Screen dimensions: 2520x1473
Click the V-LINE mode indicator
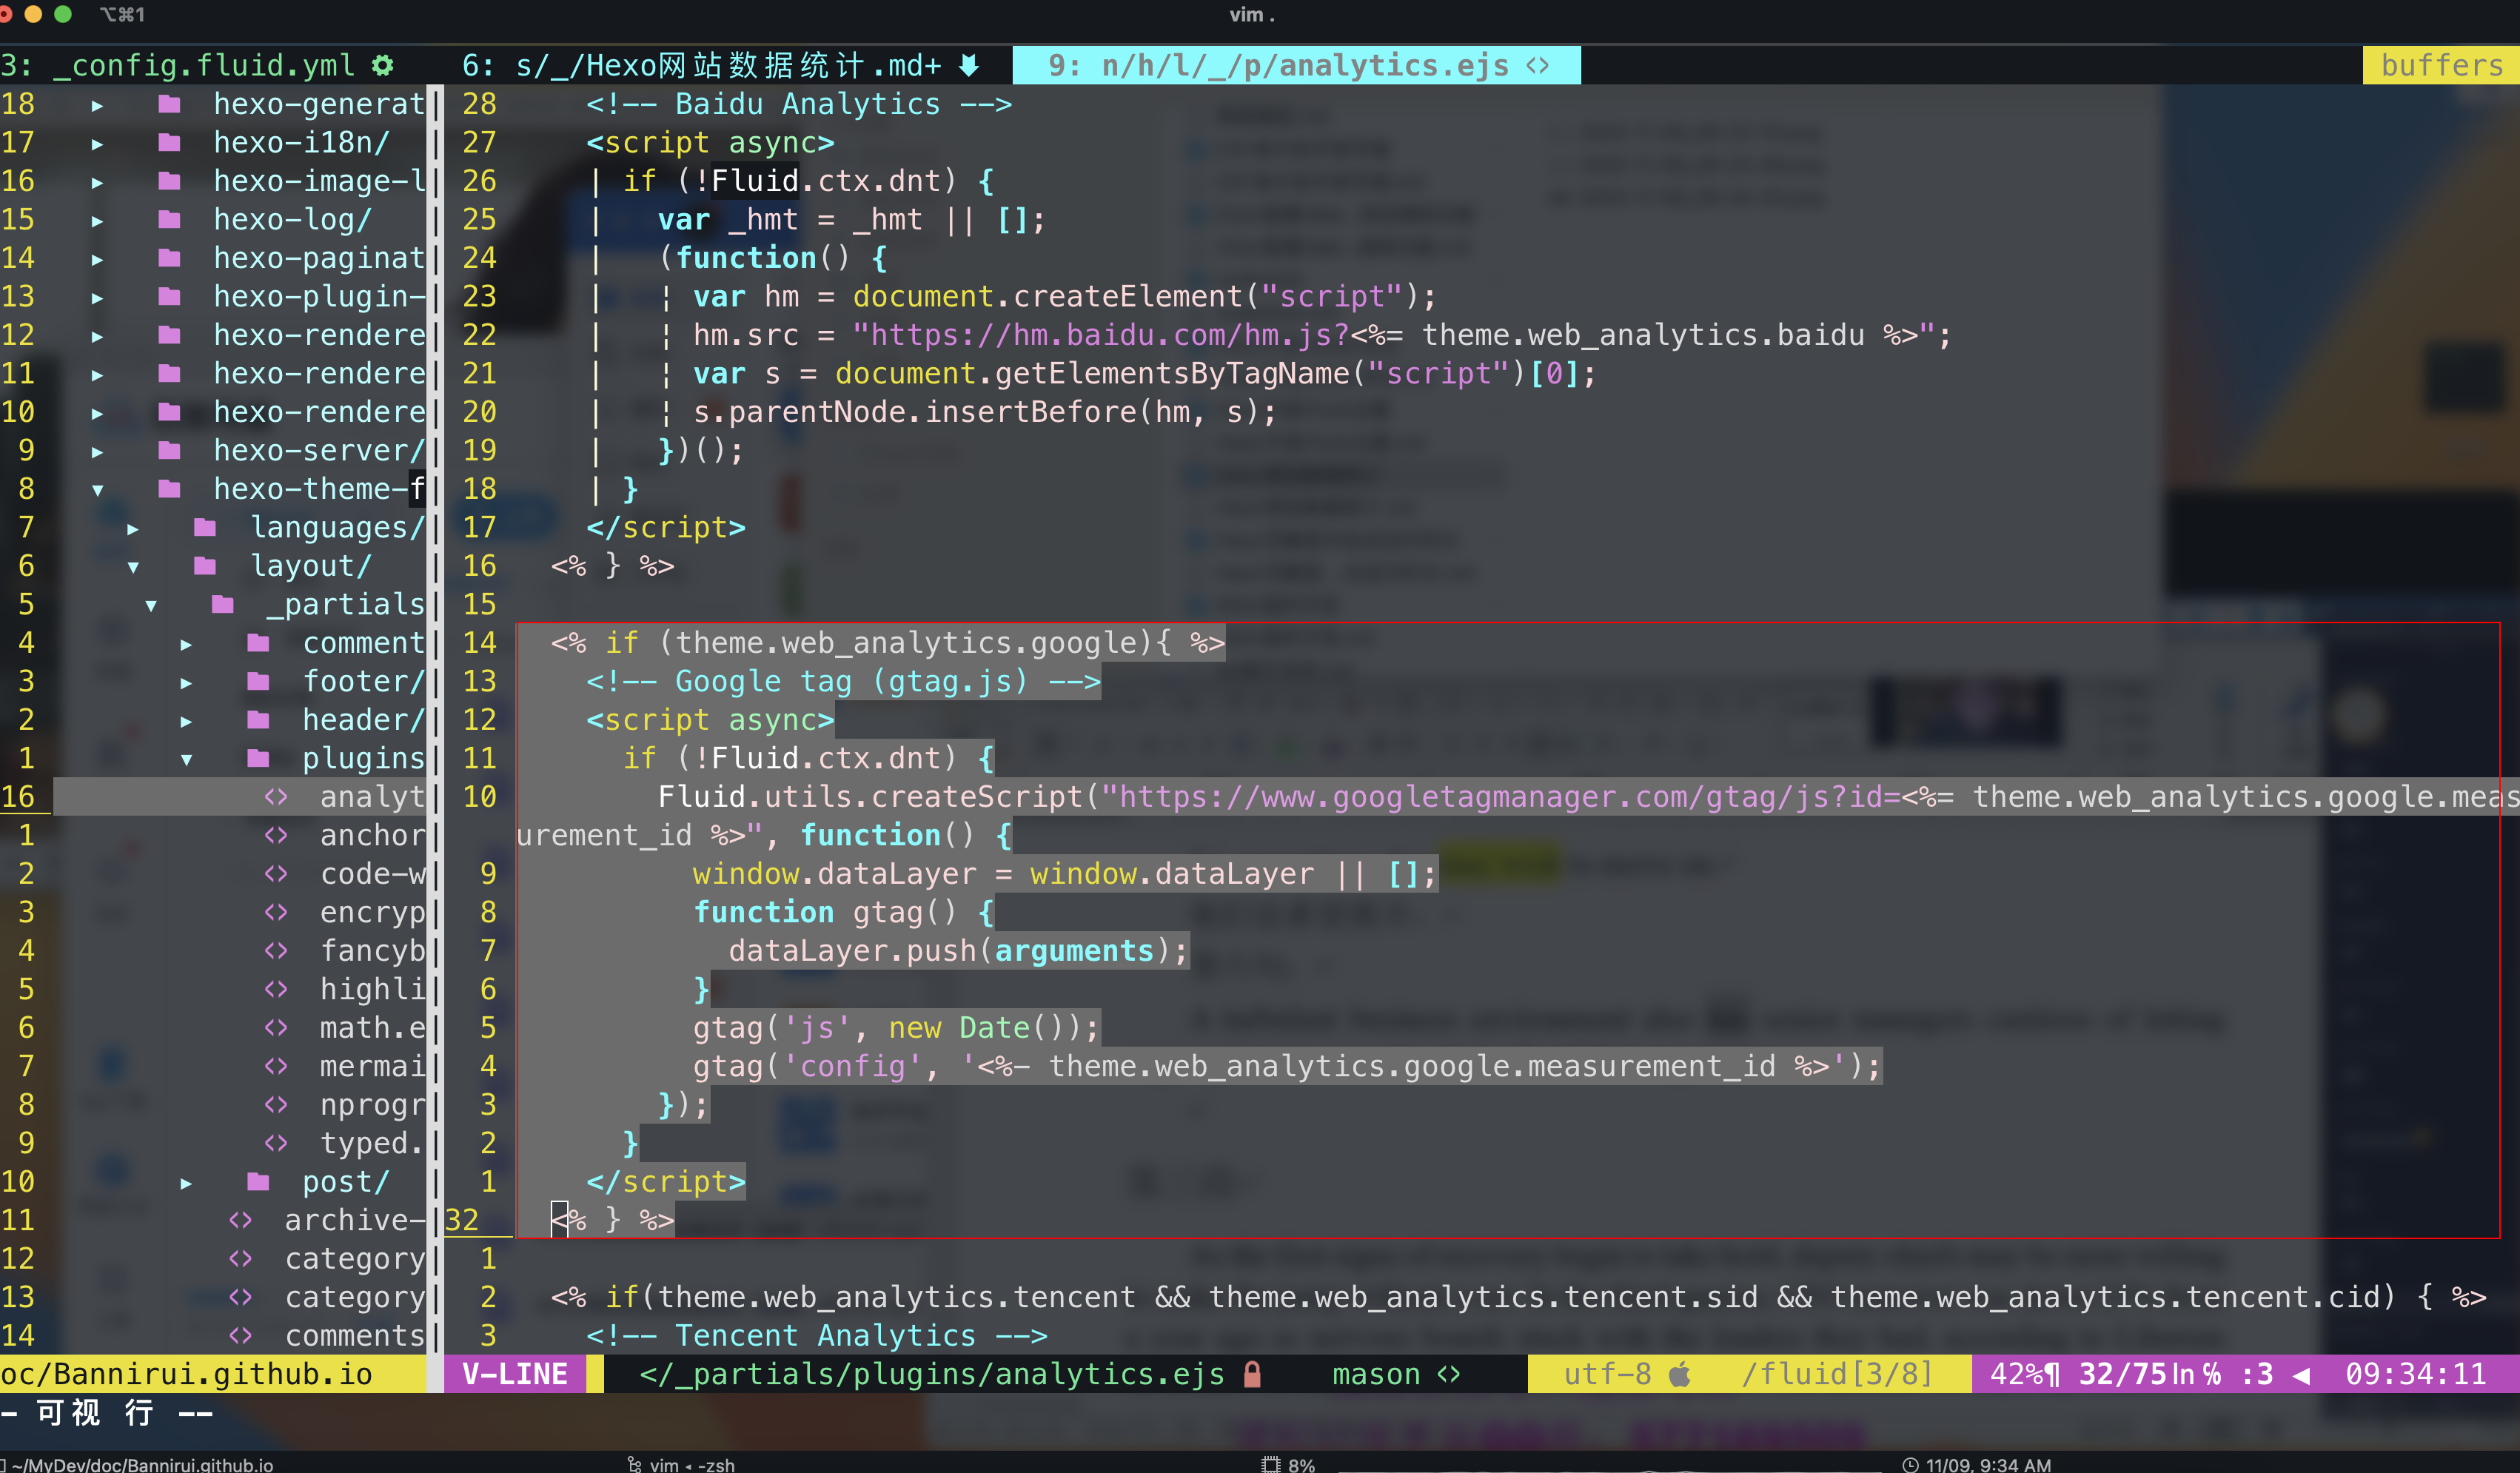coord(515,1374)
